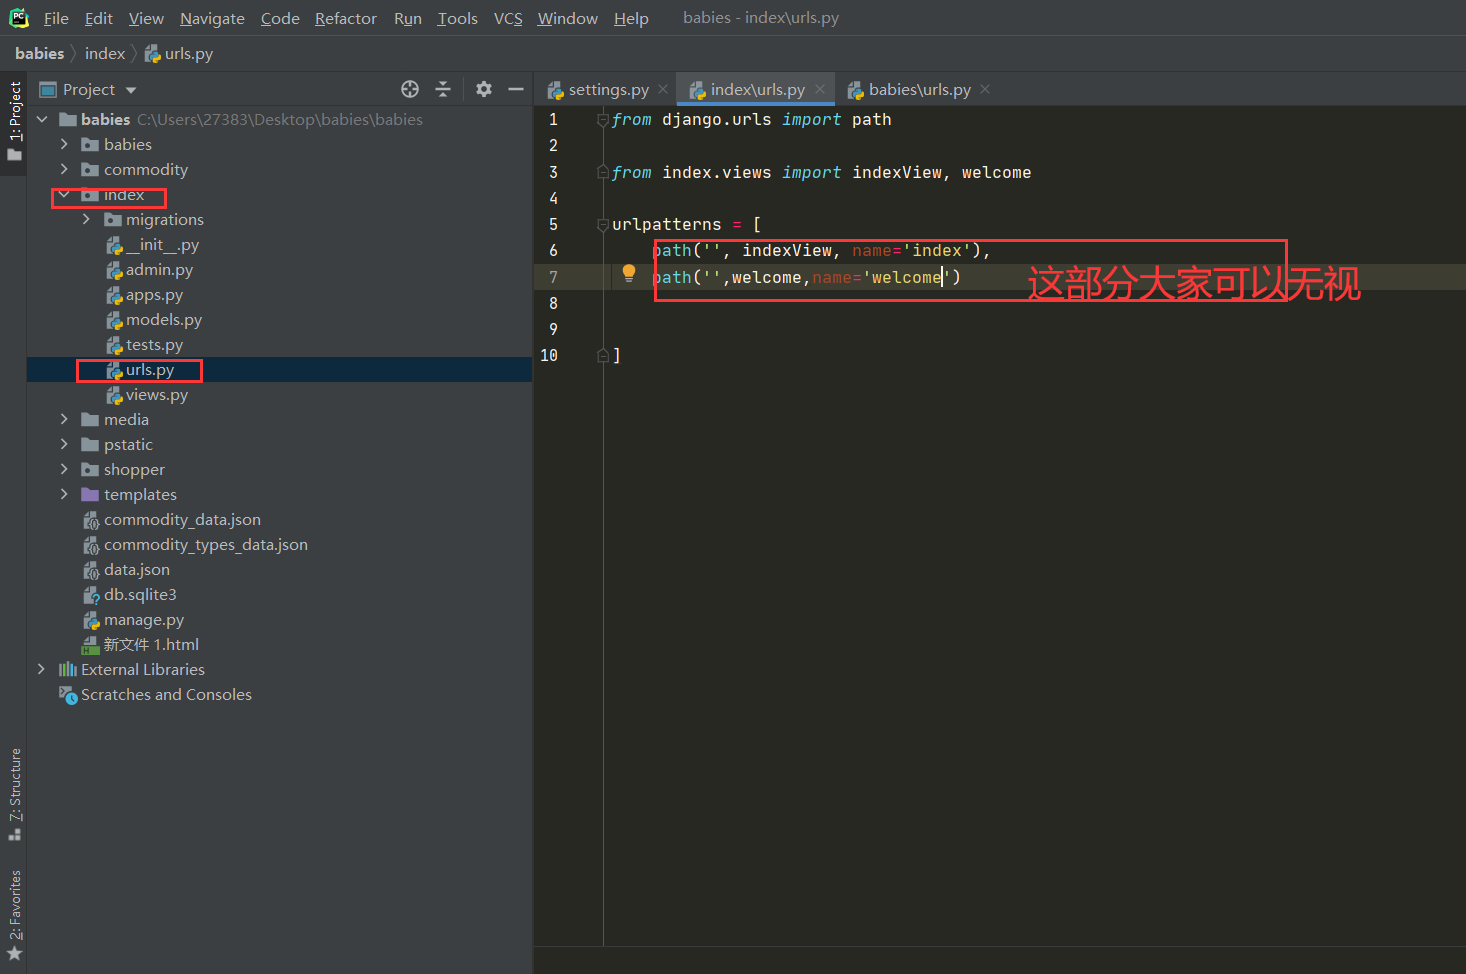
Task: Close the babies\urls.py tab
Action: click(985, 89)
